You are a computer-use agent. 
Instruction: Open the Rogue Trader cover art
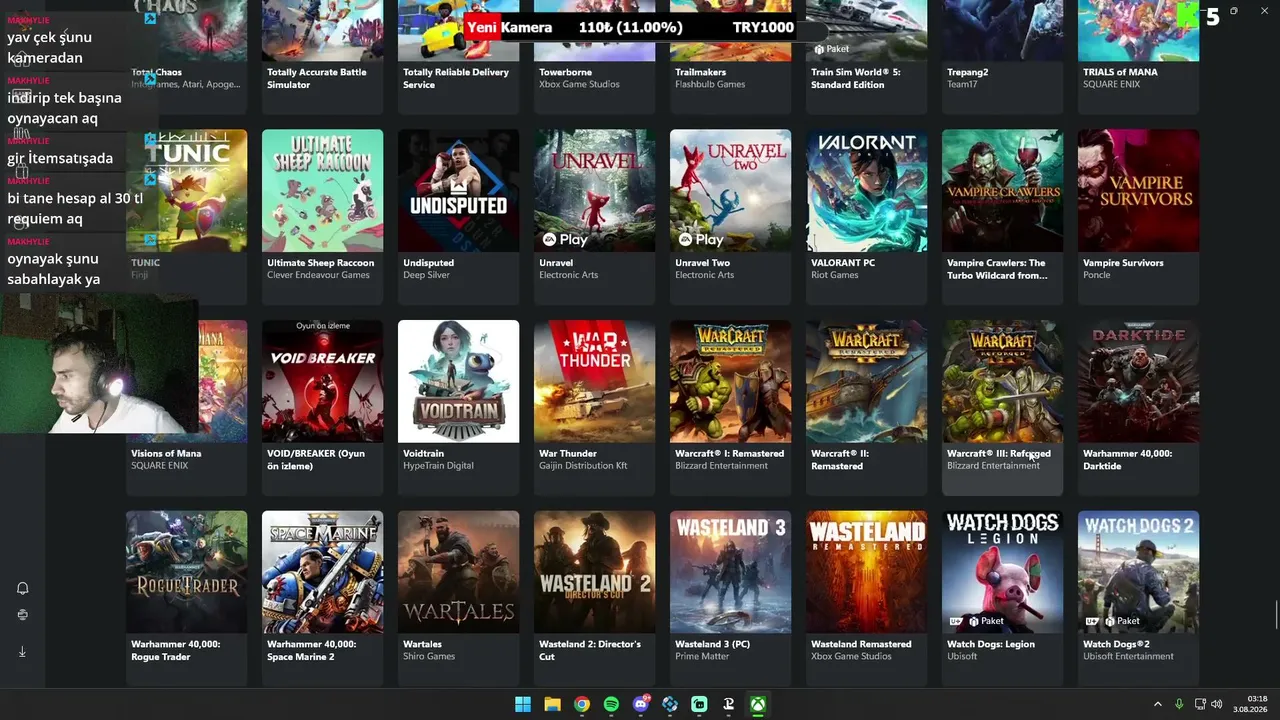pos(186,572)
